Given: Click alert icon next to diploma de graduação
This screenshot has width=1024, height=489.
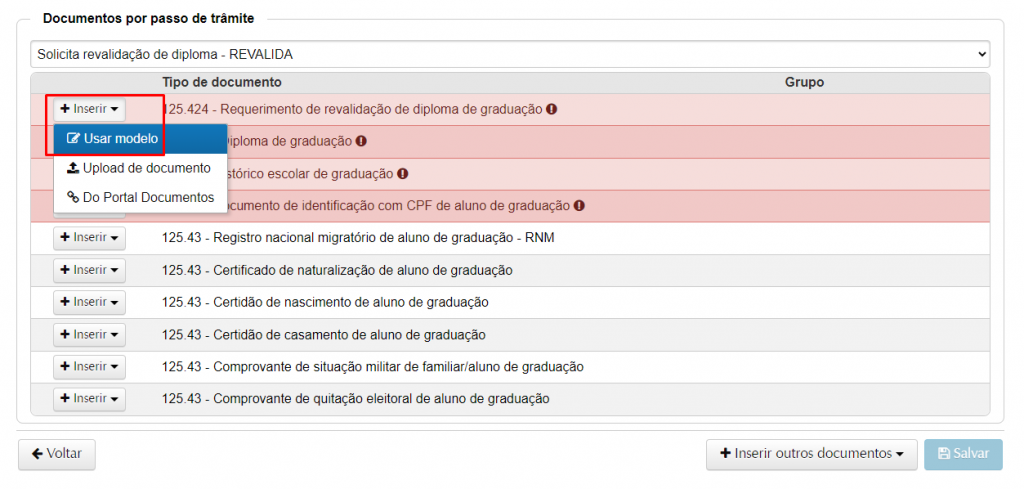Looking at the screenshot, I should (x=362, y=141).
